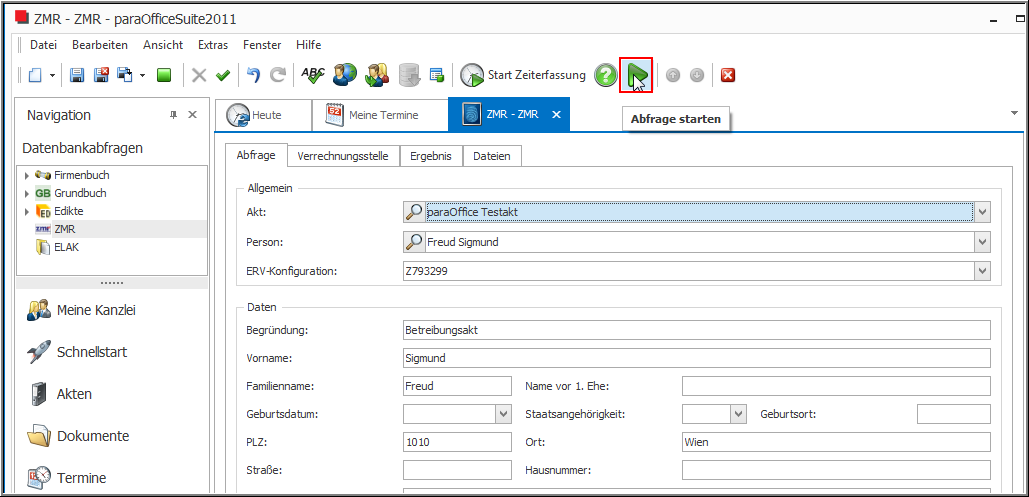
Task: Click the save diskette toolbar icon
Action: pyautogui.click(x=77, y=75)
